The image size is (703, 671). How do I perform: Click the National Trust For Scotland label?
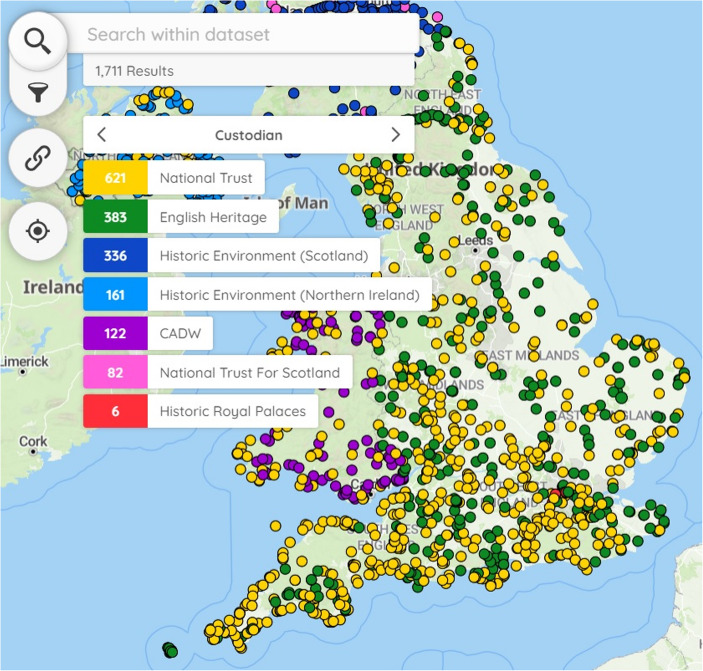[250, 372]
